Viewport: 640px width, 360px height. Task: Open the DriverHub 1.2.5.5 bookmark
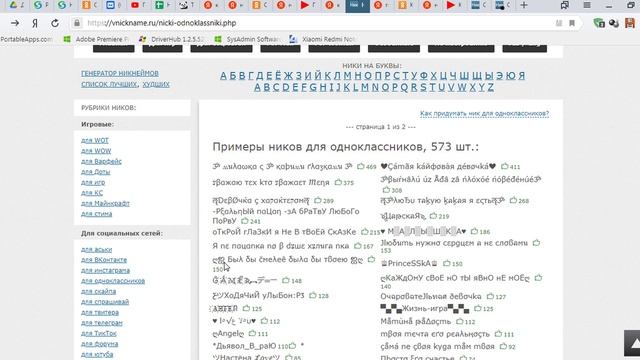[172, 39]
